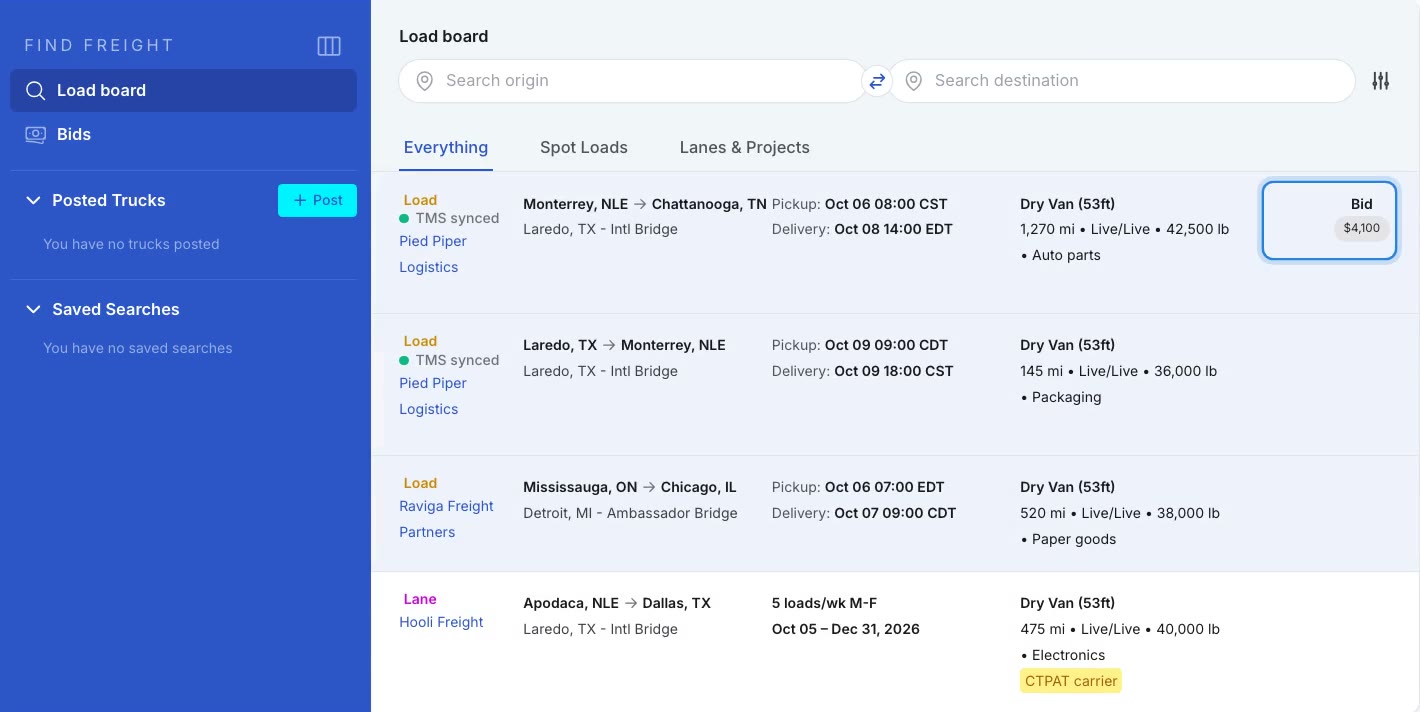1420x712 pixels.
Task: Open the Lanes & Projects tab
Action: pyautogui.click(x=744, y=147)
